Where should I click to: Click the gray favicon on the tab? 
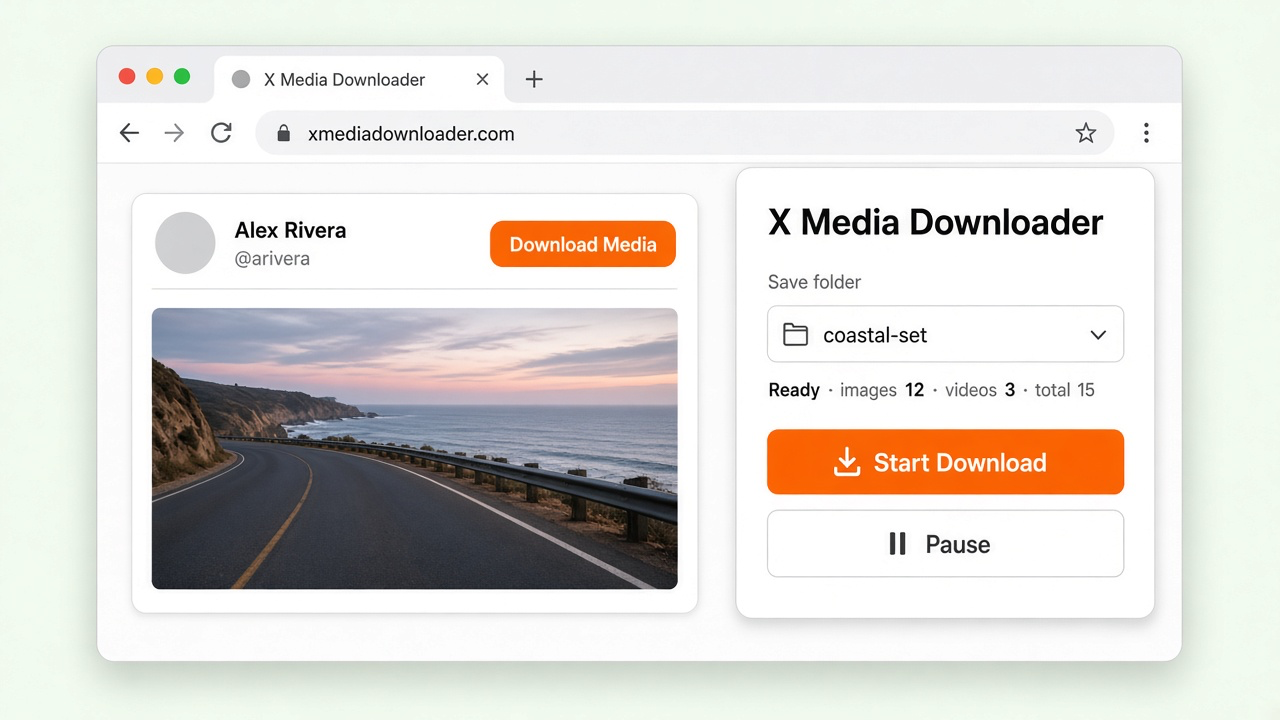tap(241, 80)
